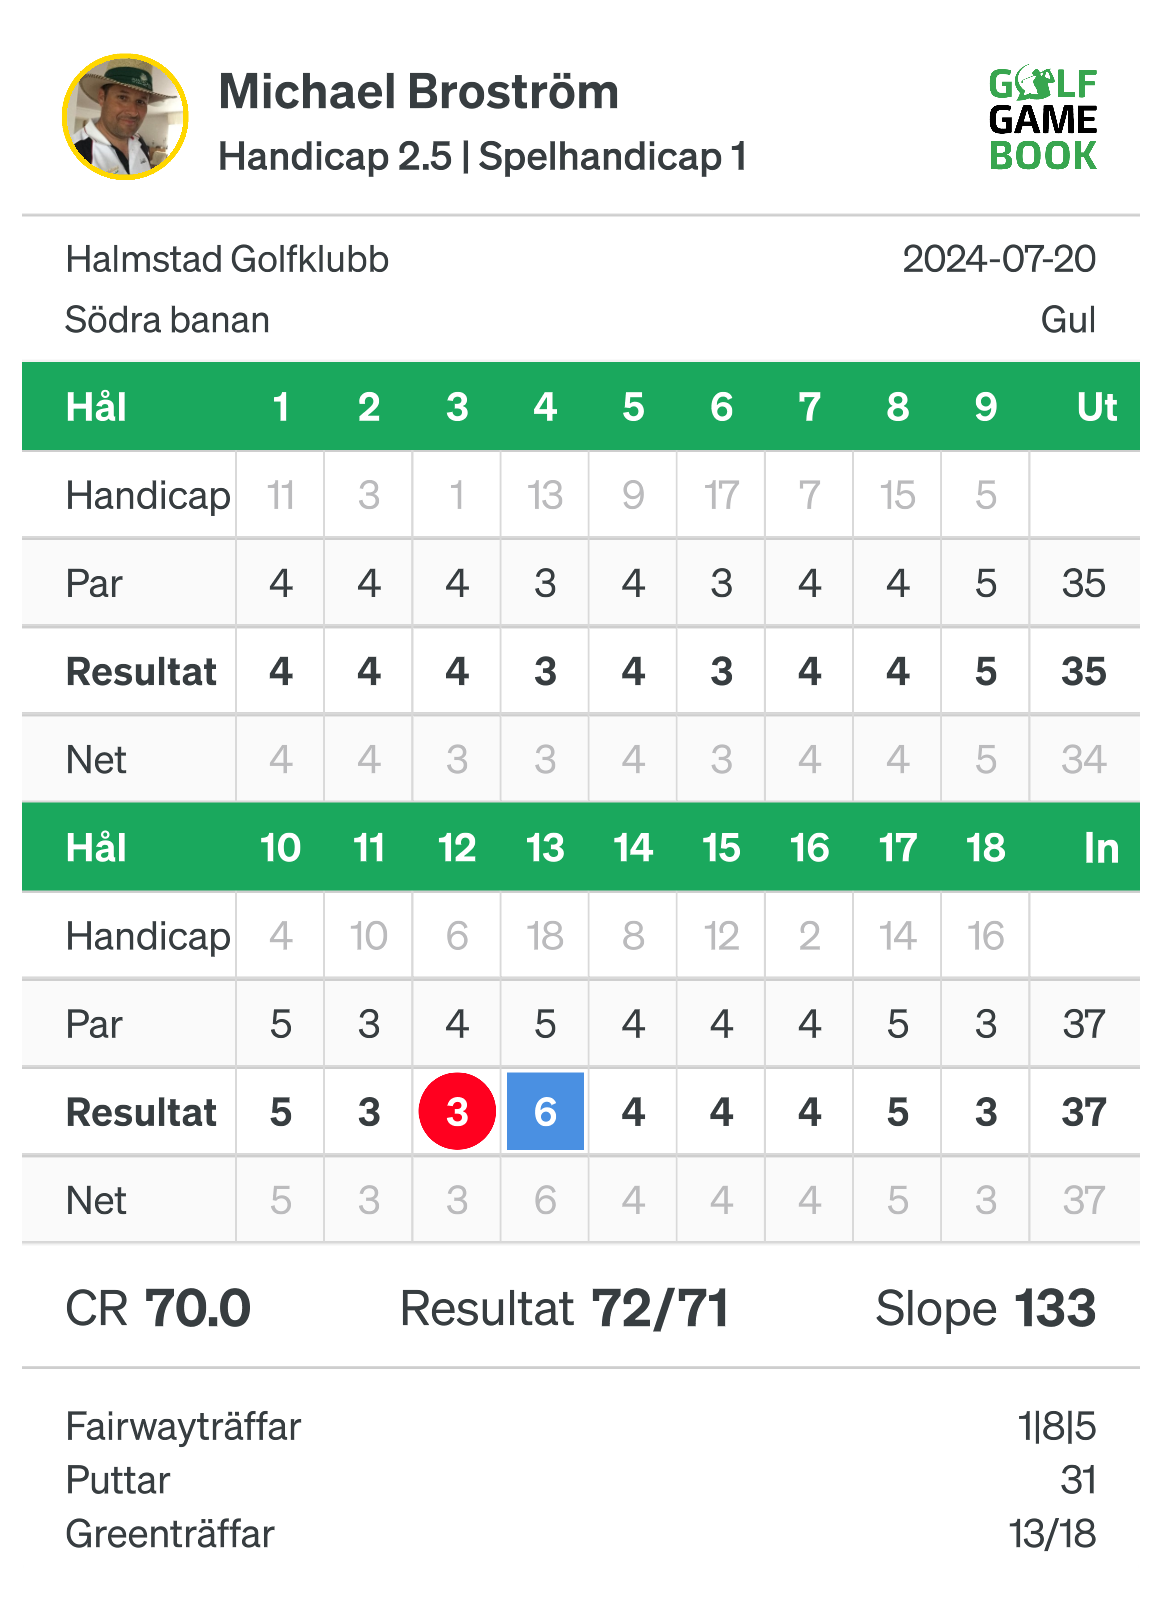Click the Handicap 2.5 Spelhandicap 1 text

pos(483,157)
